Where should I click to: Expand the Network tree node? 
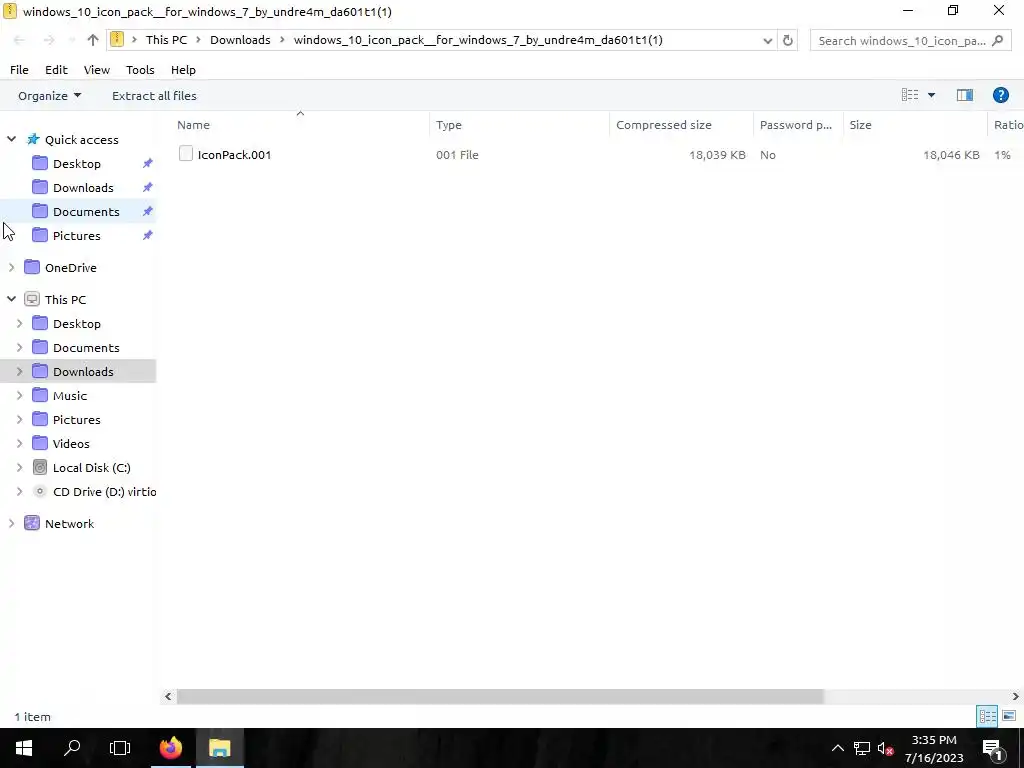click(11, 523)
